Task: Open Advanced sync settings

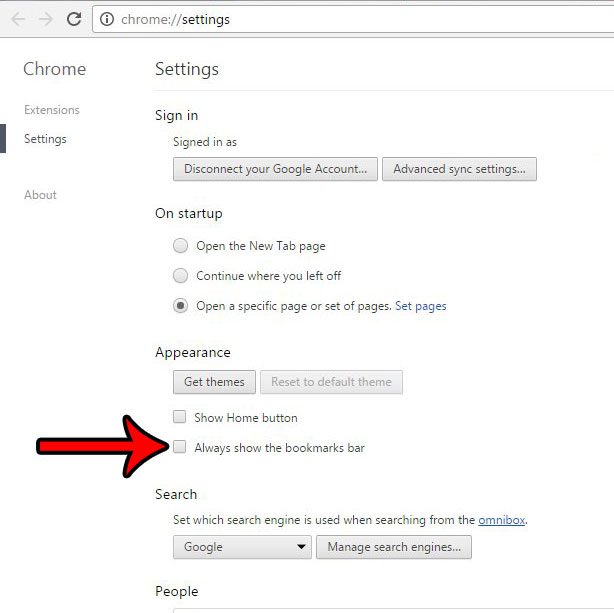Action: pos(459,169)
